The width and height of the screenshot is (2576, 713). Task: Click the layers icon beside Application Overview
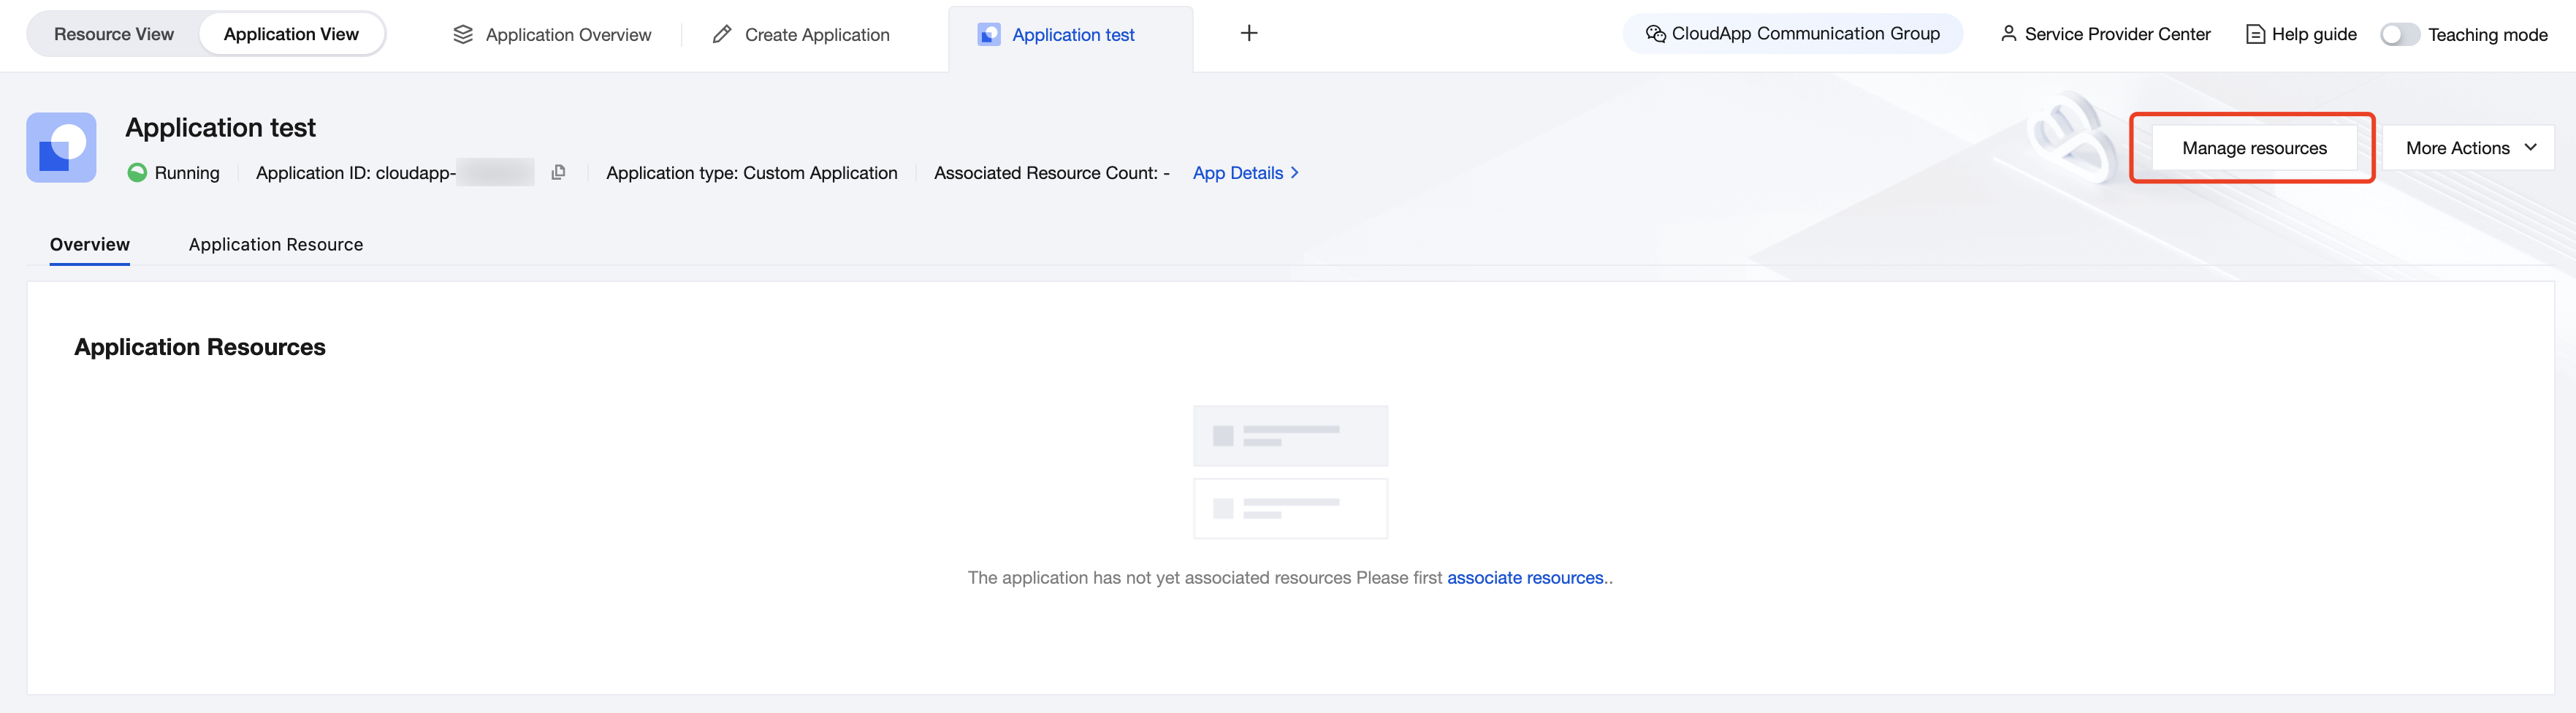point(463,35)
